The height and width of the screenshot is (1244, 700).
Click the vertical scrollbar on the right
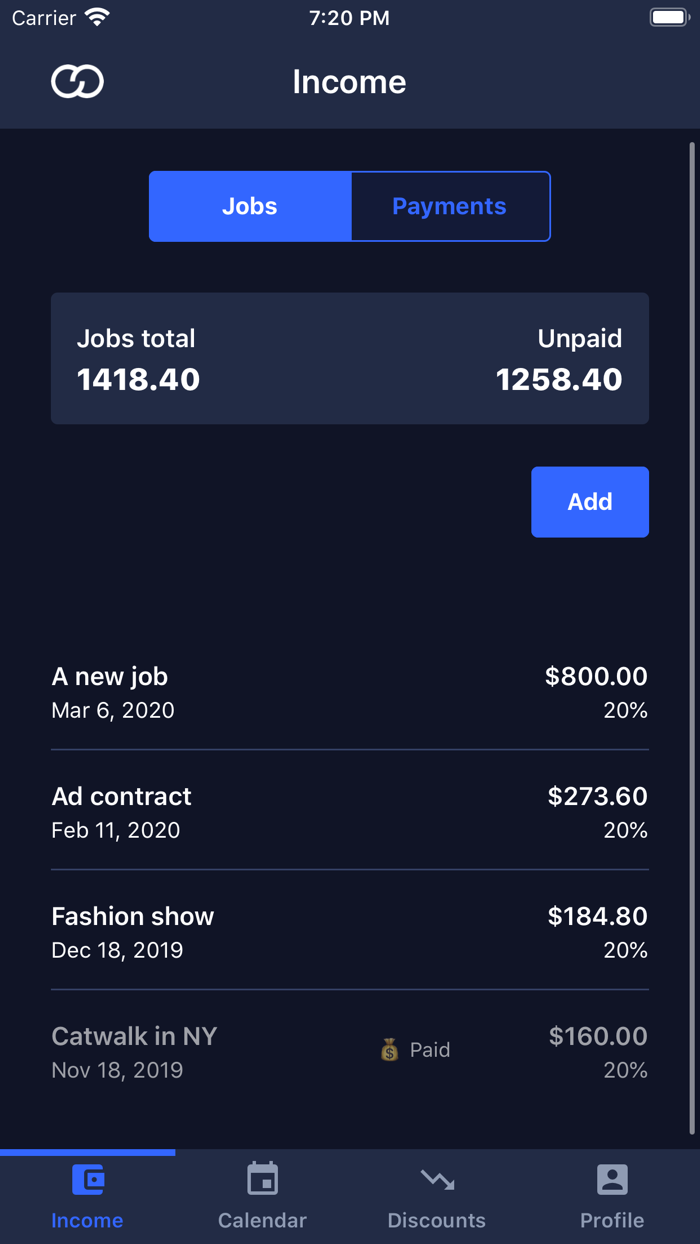coord(692,640)
